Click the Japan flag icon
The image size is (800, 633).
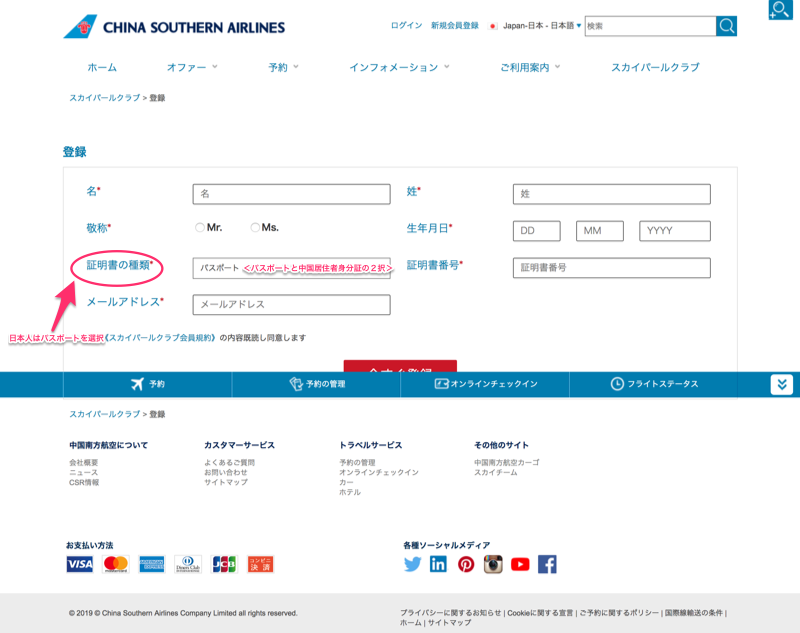coord(493,26)
